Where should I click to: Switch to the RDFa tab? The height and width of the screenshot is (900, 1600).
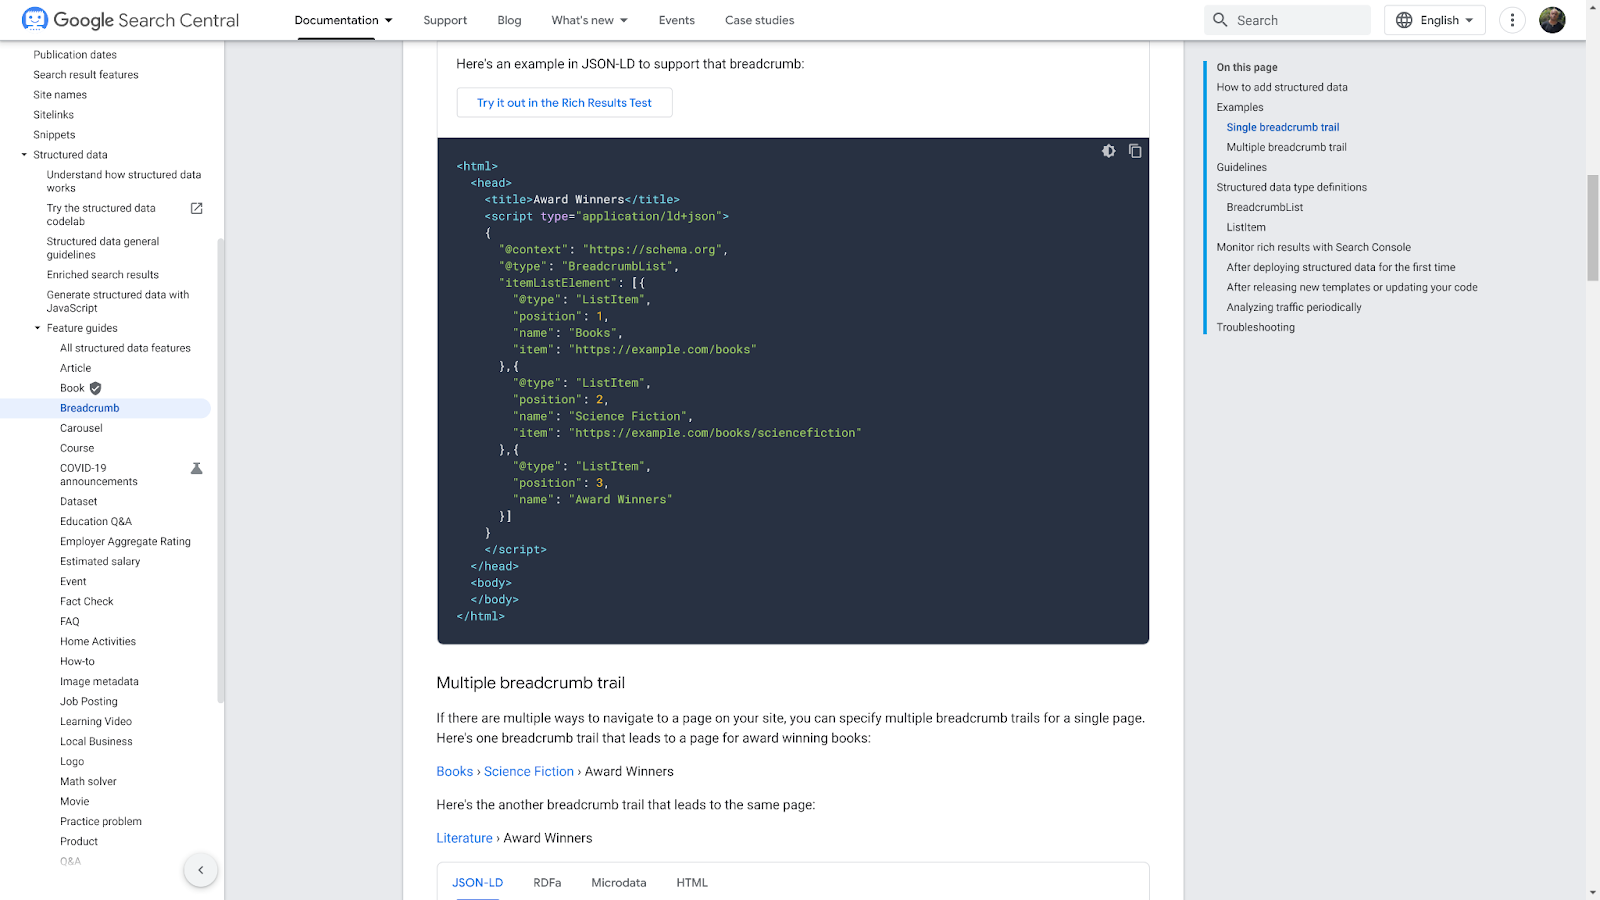547,883
